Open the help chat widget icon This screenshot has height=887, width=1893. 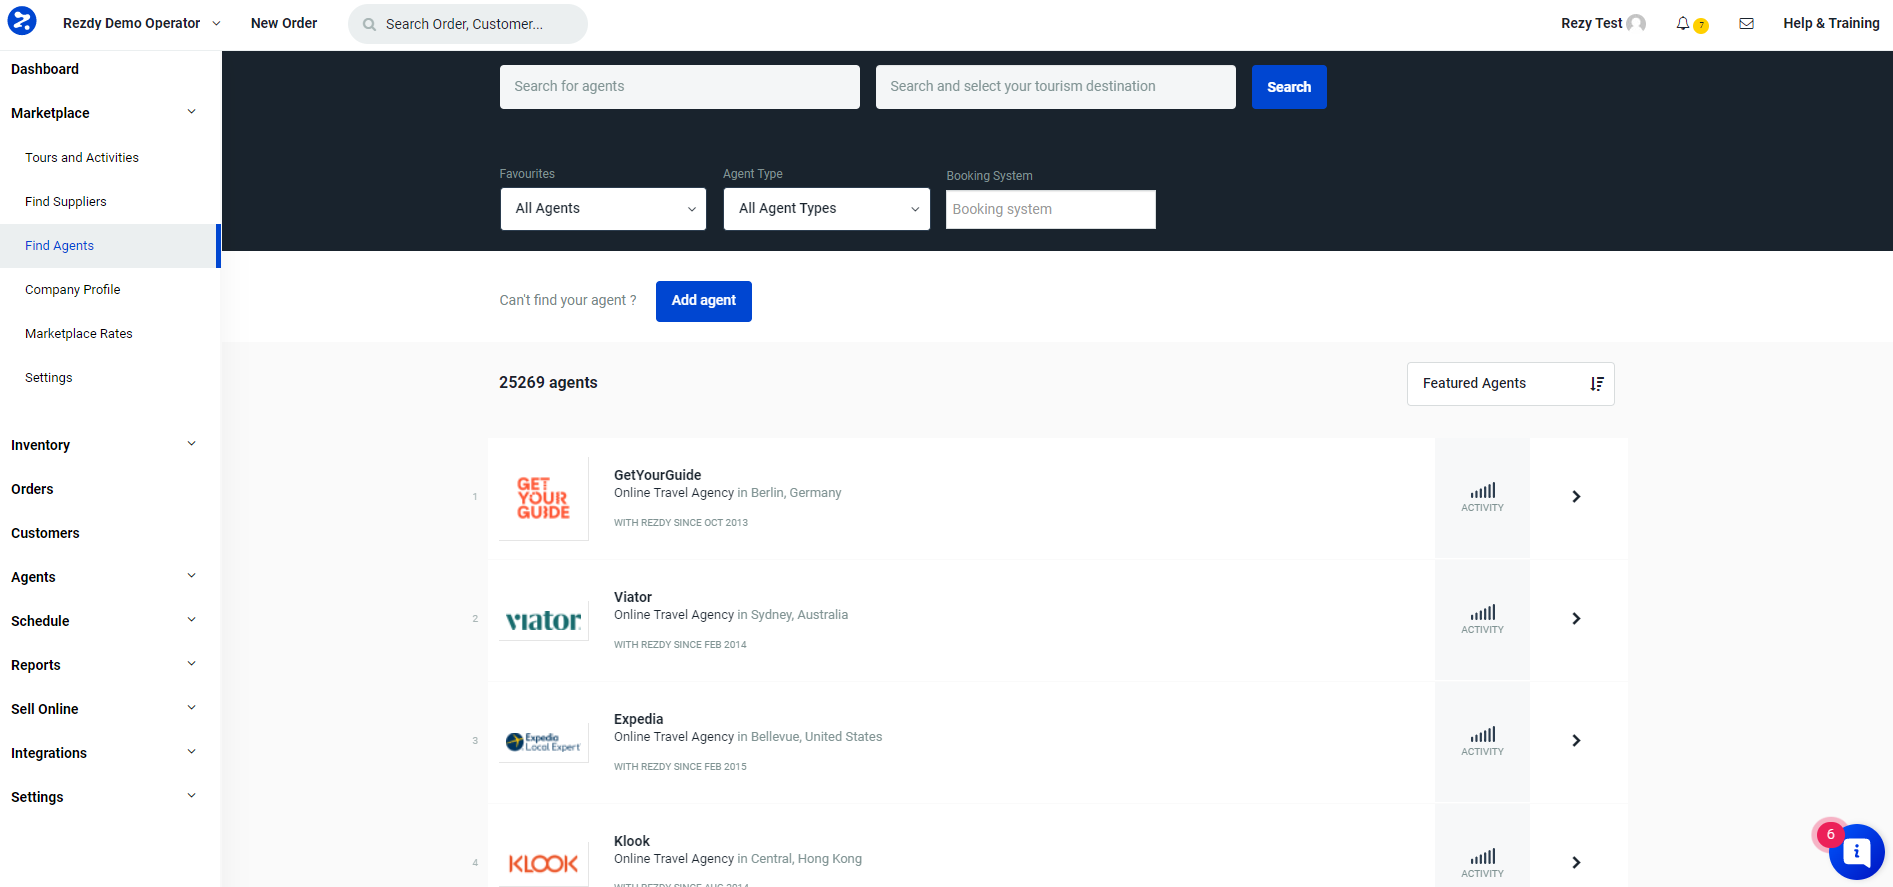point(1856,851)
